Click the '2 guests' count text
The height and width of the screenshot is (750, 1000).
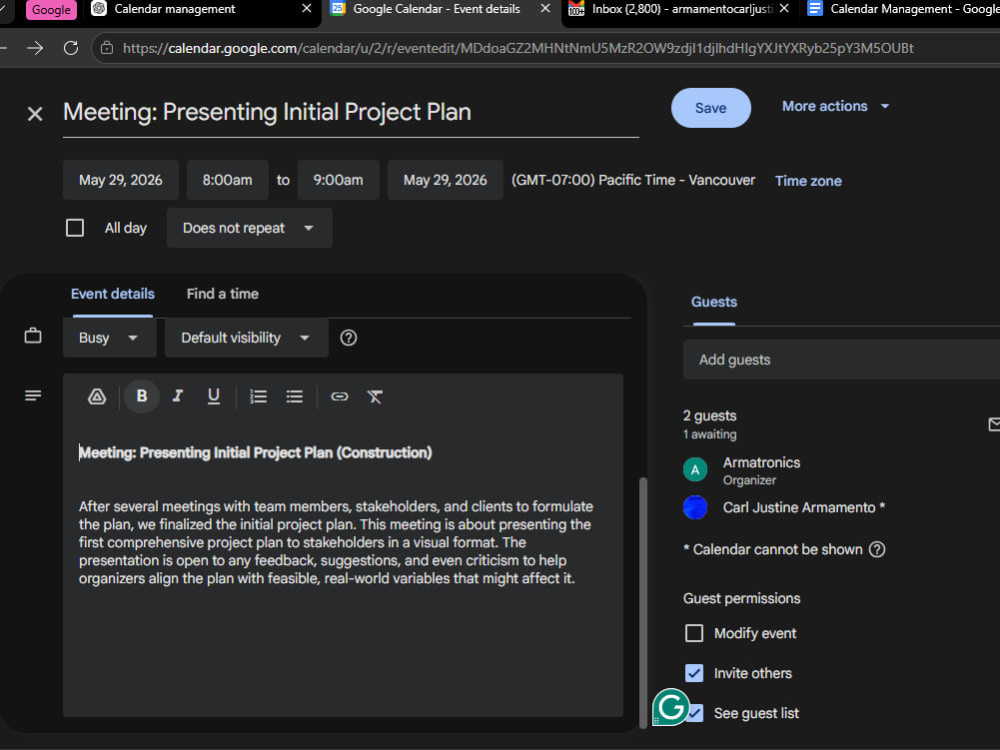point(709,416)
